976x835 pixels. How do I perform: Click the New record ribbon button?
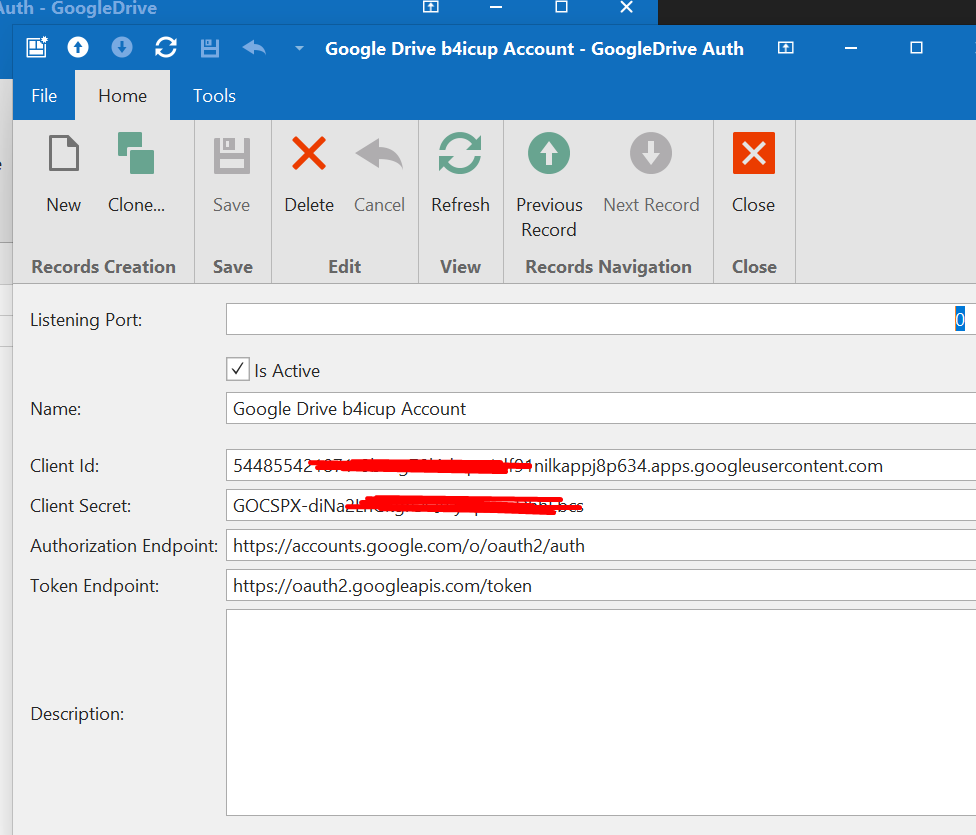click(x=63, y=174)
